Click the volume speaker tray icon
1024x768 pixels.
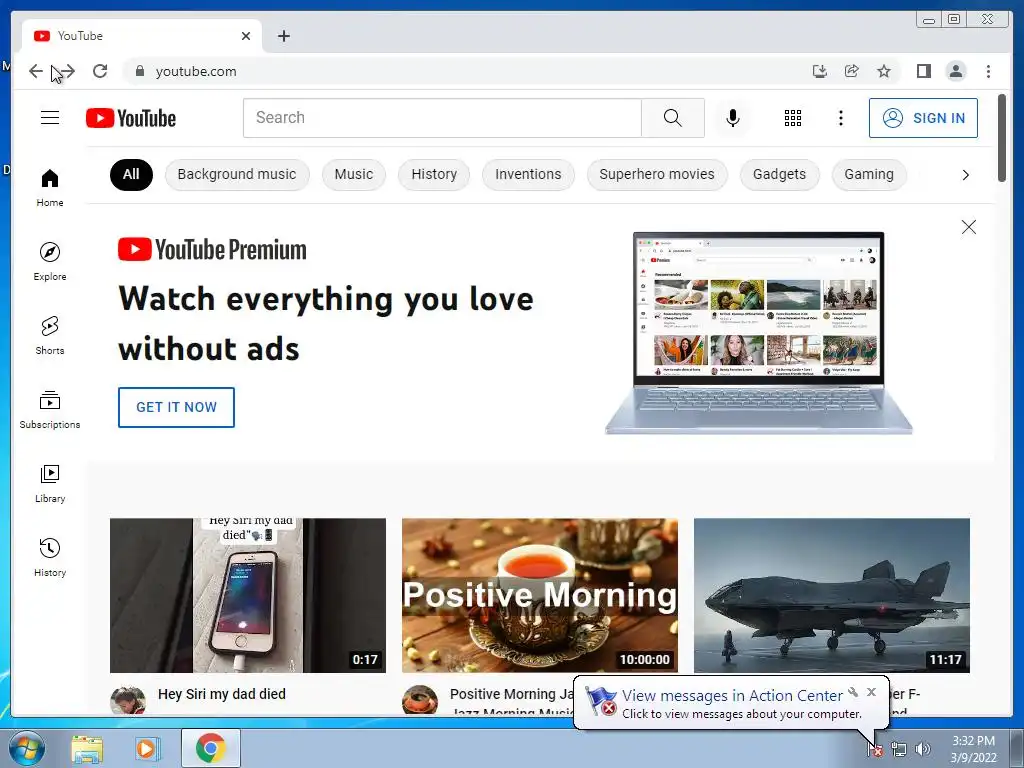coord(923,750)
